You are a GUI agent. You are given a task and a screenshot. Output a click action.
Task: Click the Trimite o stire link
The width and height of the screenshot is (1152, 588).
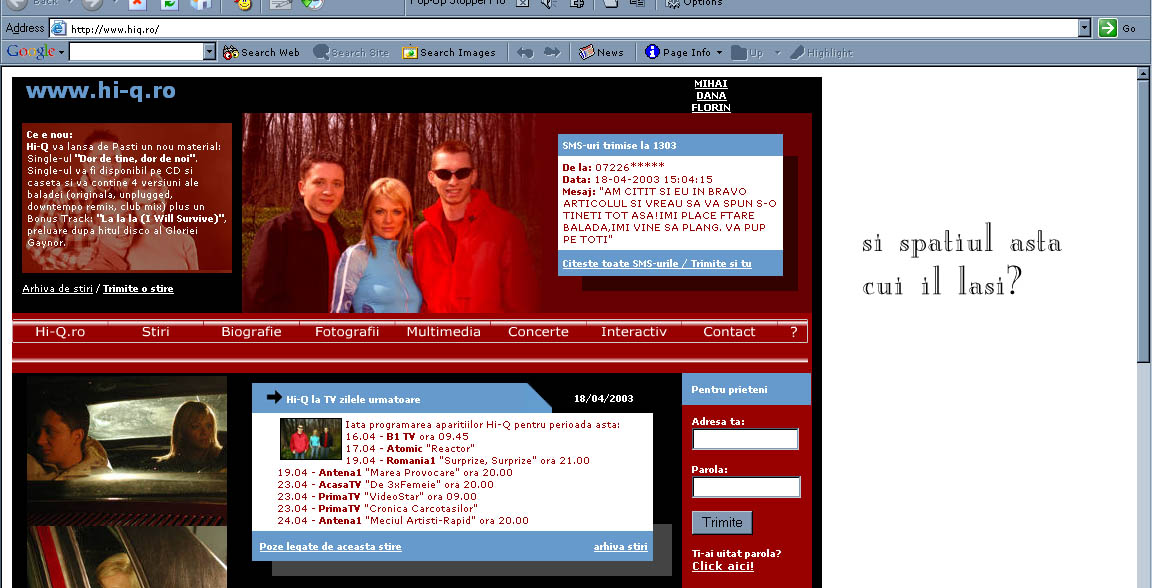[138, 289]
